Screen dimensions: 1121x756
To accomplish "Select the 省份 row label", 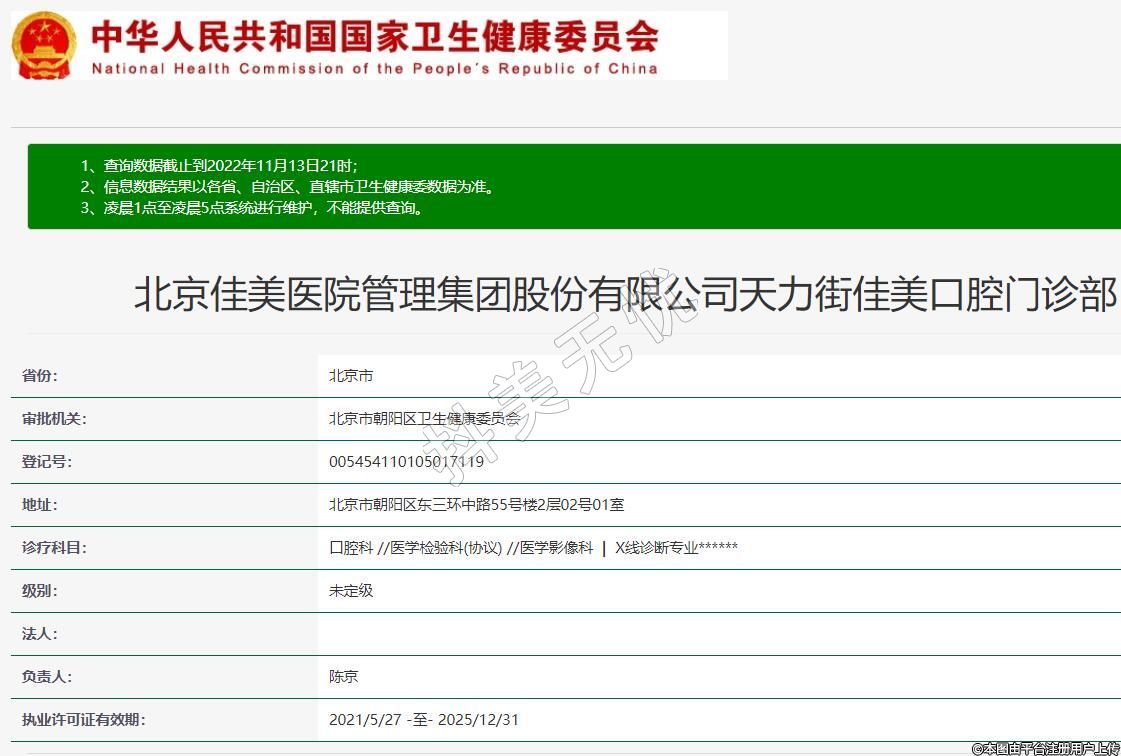I will point(40,376).
